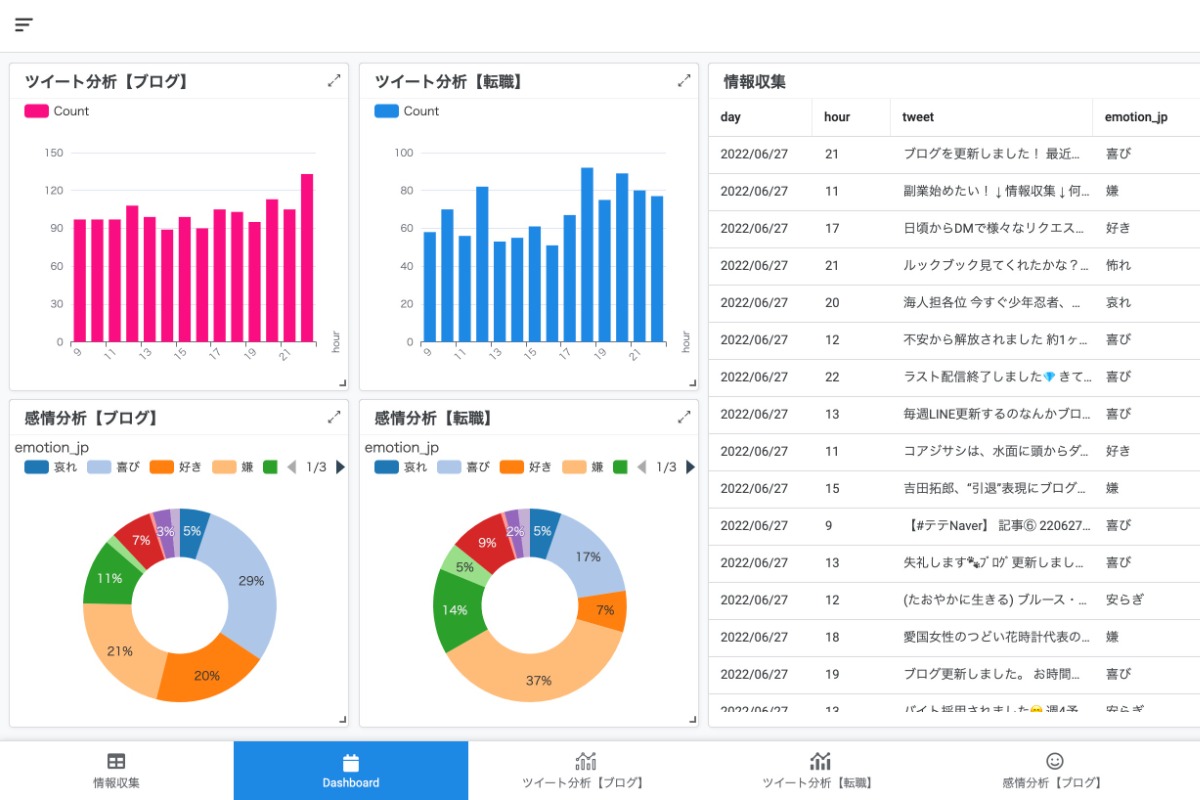Select row with tweet ラスト配信終了しました
Viewport: 1200px width, 800px height.
point(954,377)
